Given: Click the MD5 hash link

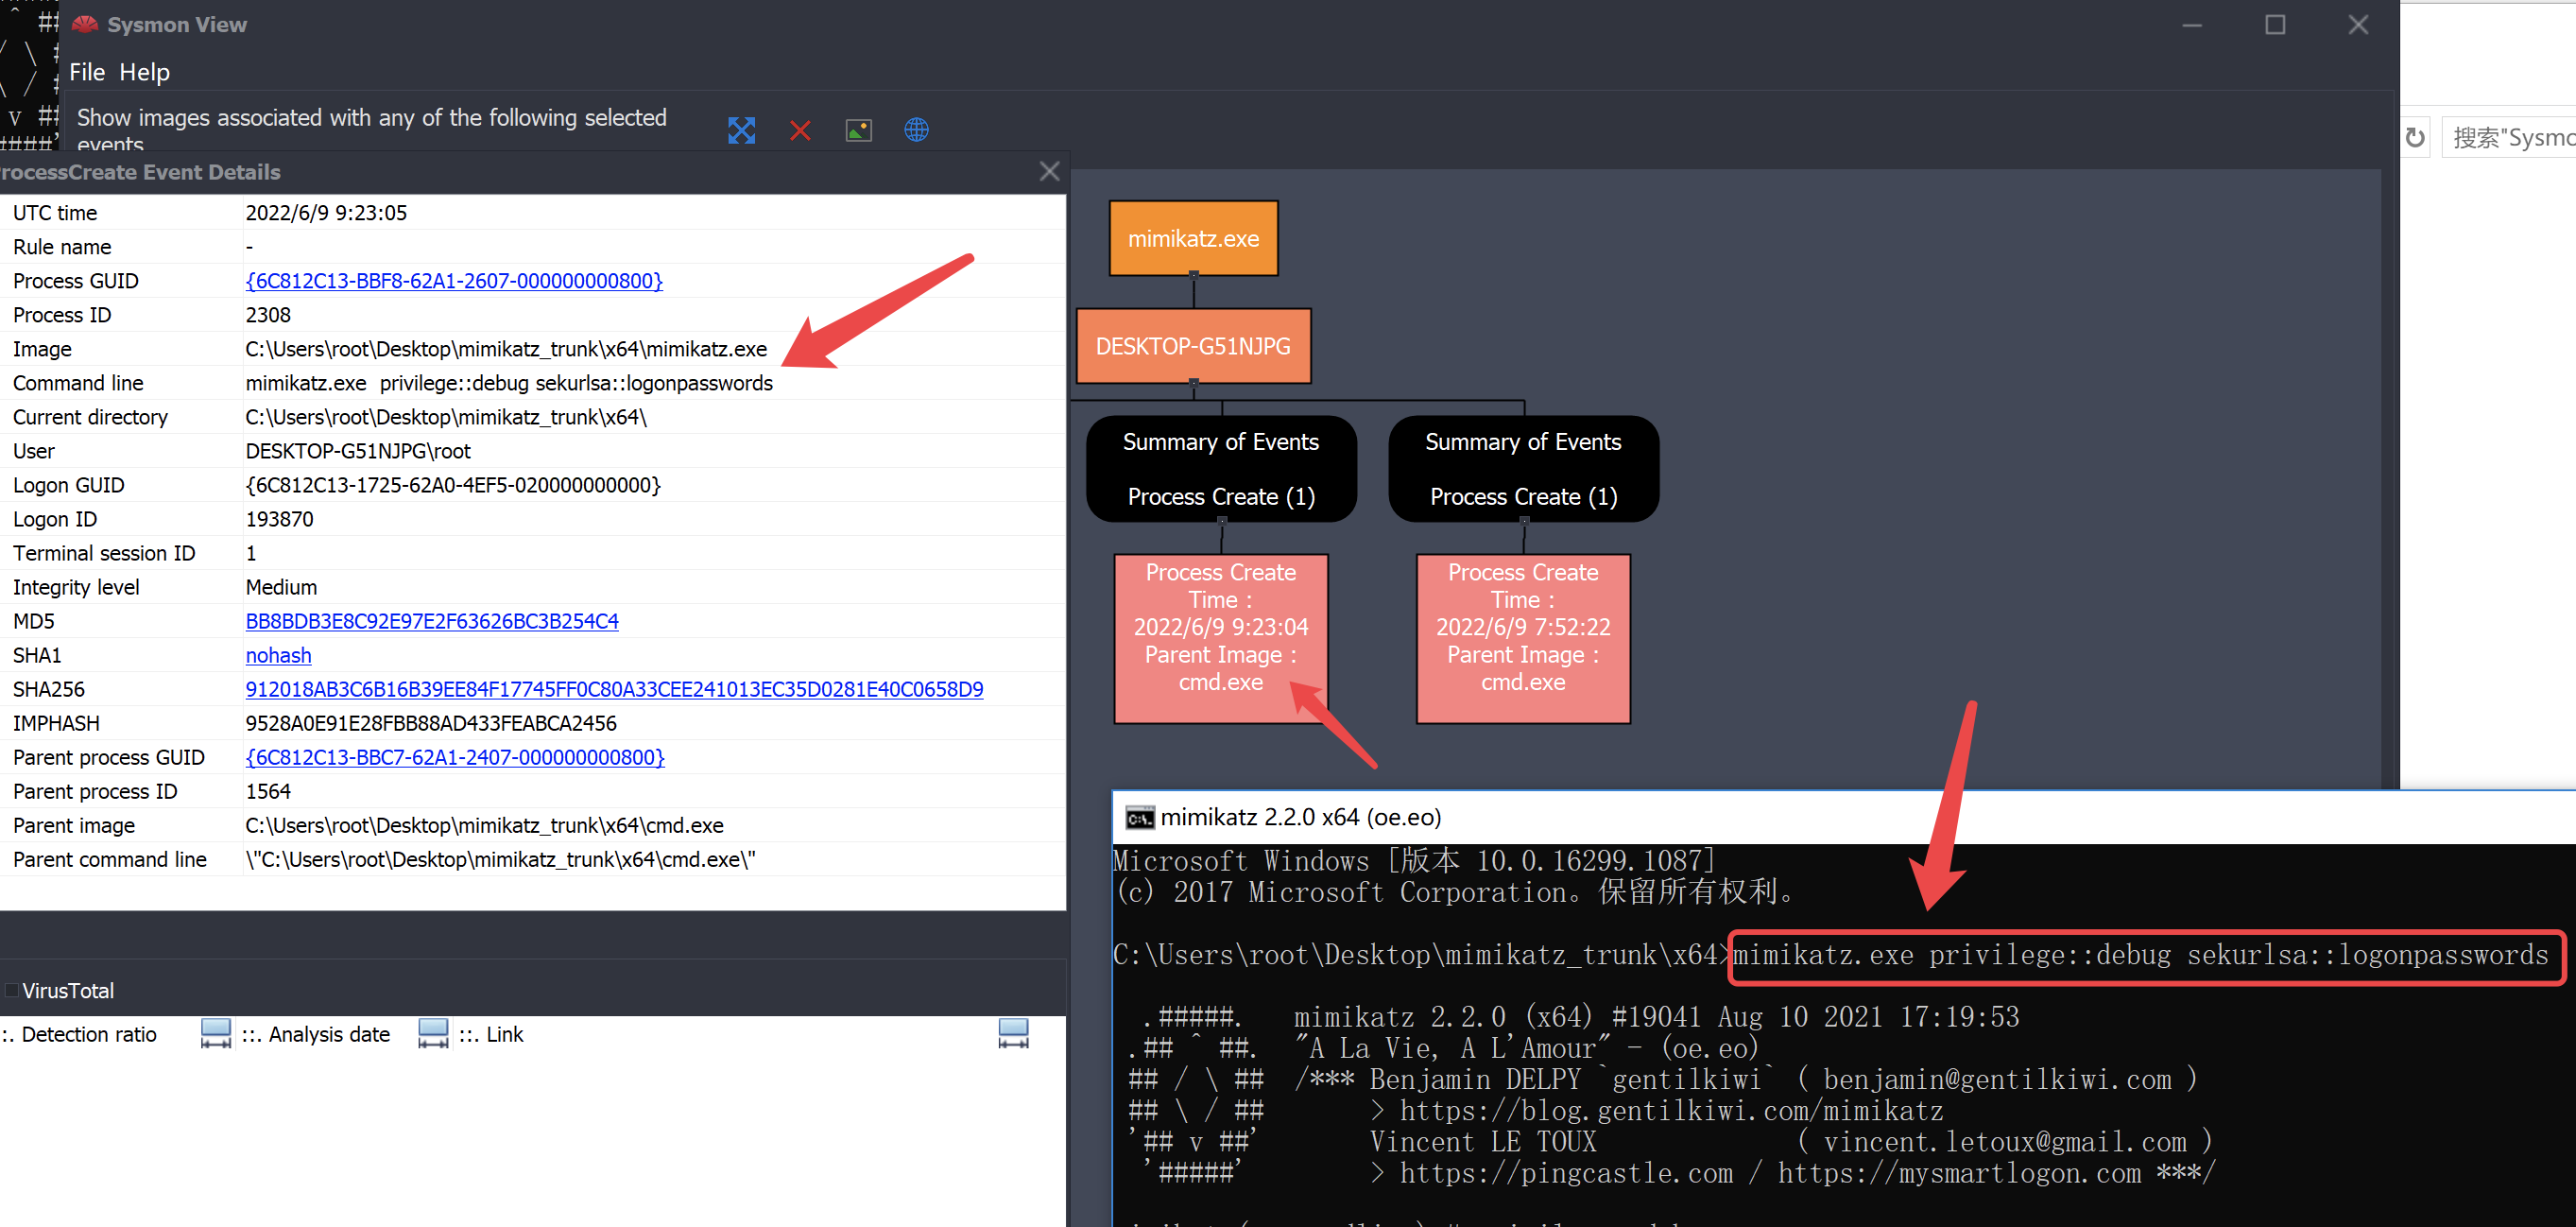Looking at the screenshot, I should [432, 621].
